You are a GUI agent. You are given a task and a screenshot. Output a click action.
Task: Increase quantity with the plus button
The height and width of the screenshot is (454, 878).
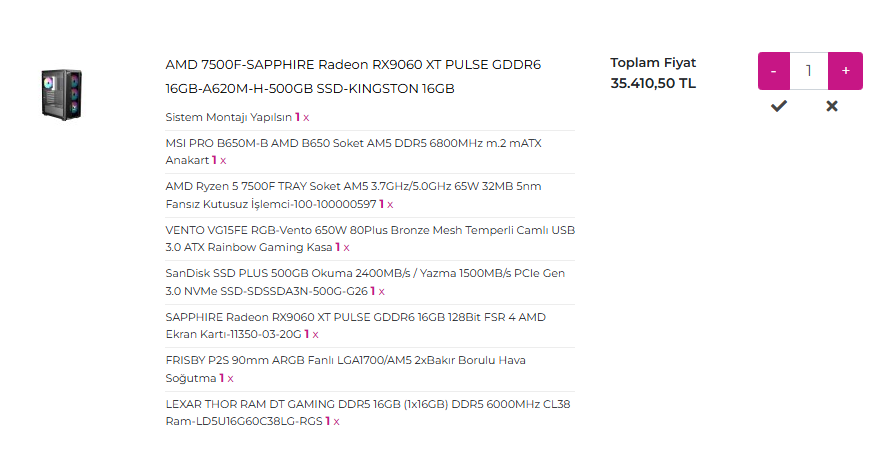pyautogui.click(x=846, y=71)
